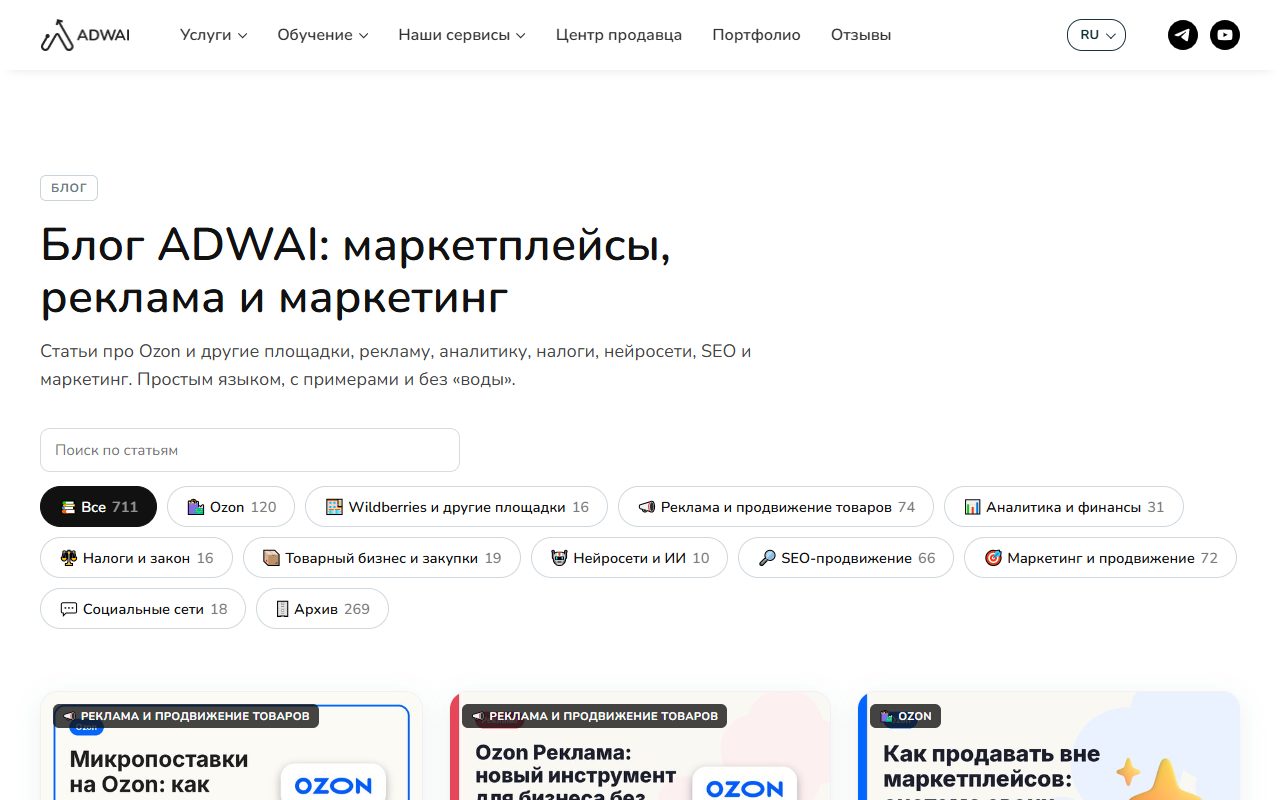Open the Telegram channel icon

1183,35
